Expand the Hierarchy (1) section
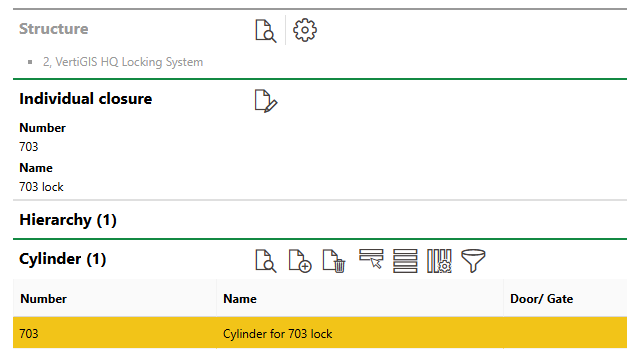This screenshot has height=360, width=627. [x=68, y=220]
